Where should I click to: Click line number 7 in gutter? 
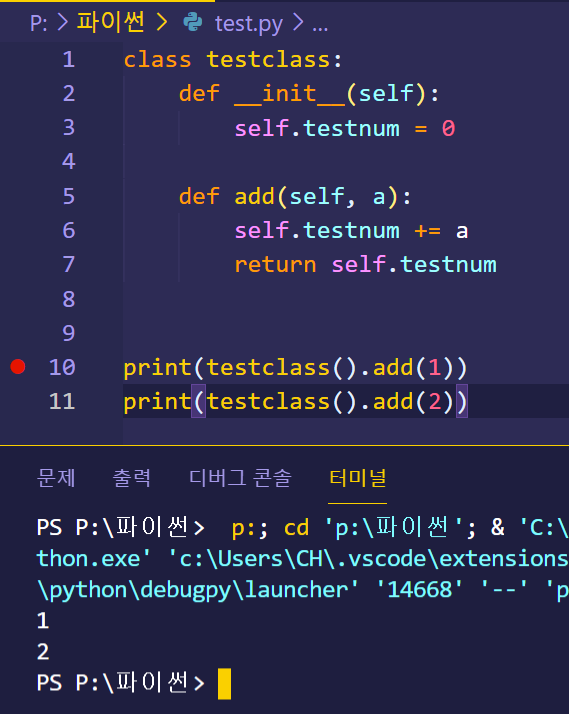point(69,265)
